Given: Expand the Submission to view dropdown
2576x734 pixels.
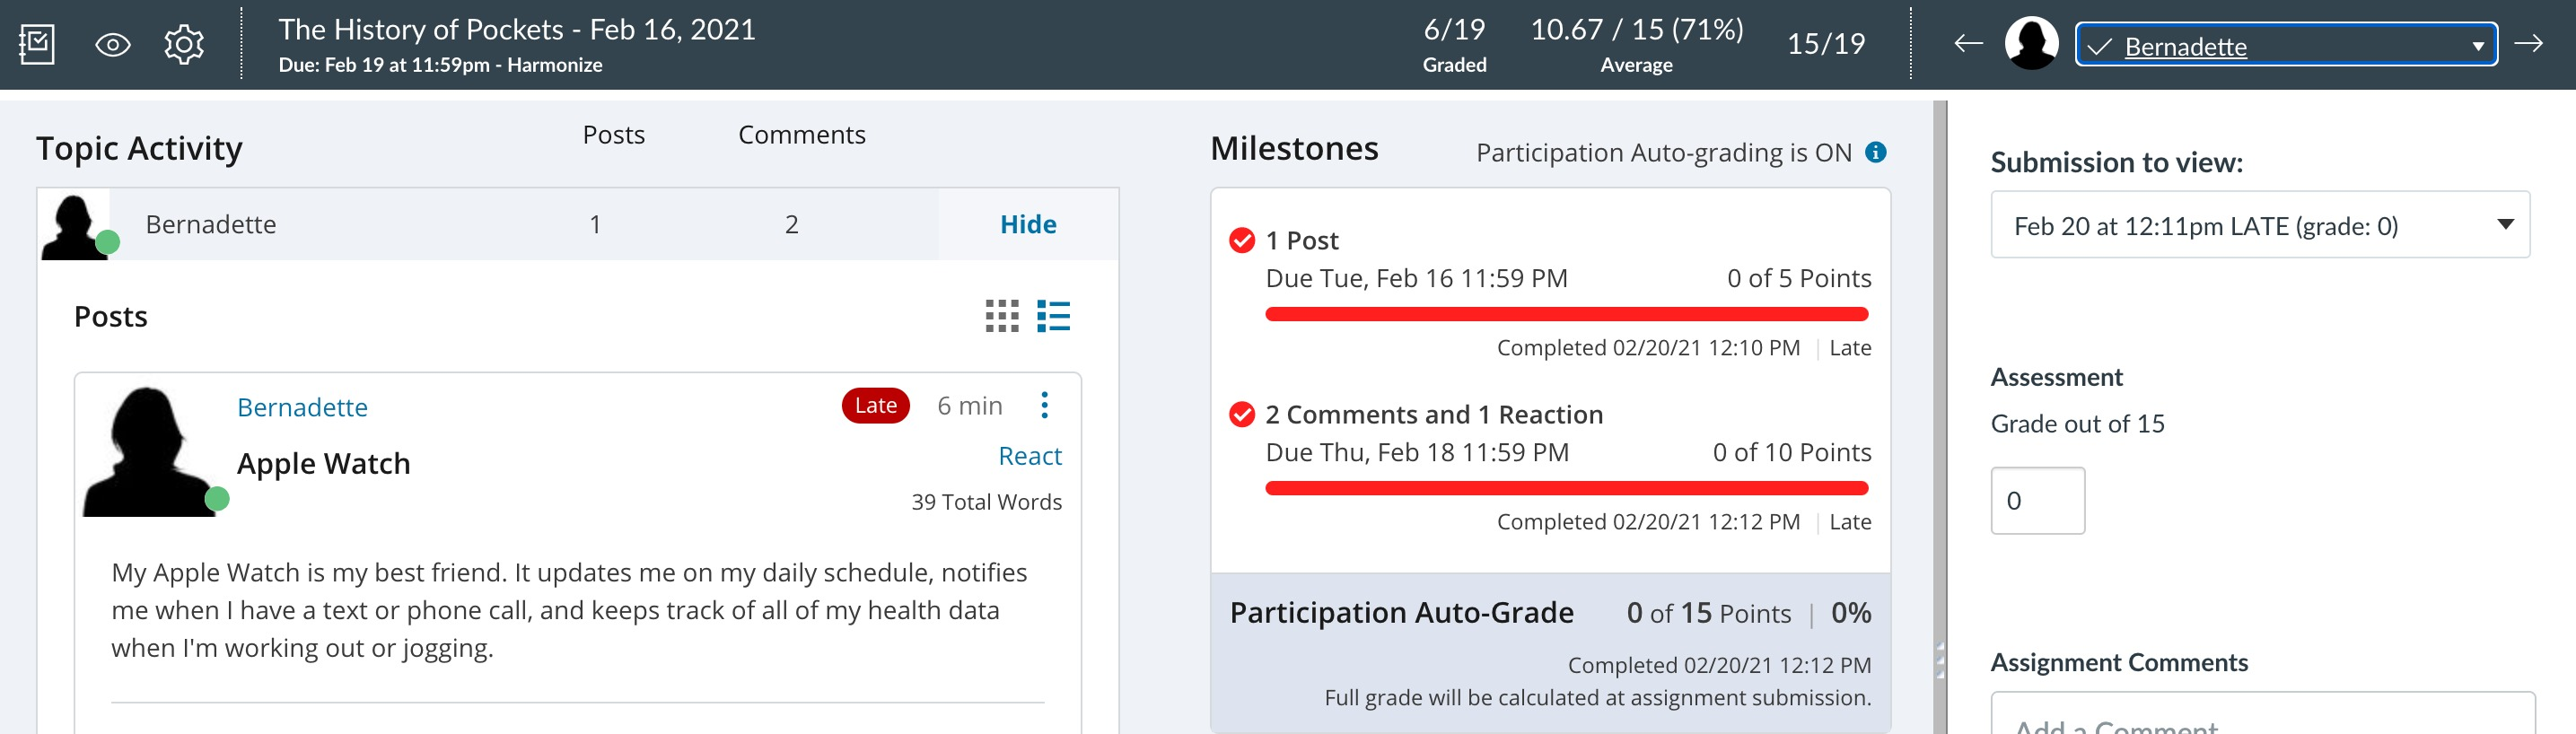Looking at the screenshot, I should click(x=2259, y=225).
